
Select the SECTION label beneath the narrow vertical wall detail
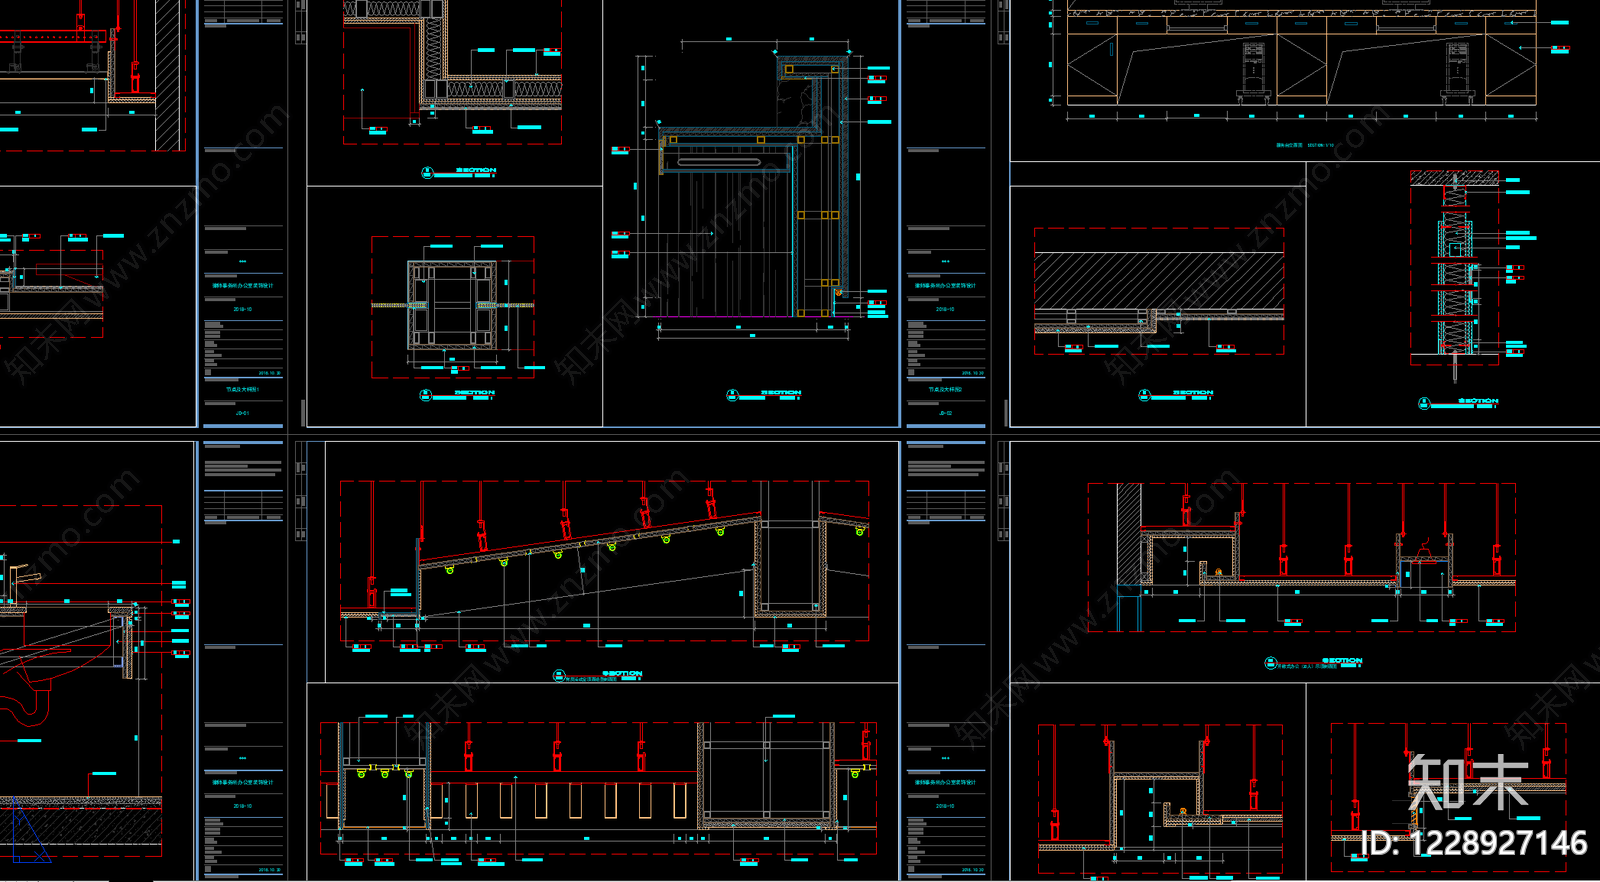(x=1478, y=401)
